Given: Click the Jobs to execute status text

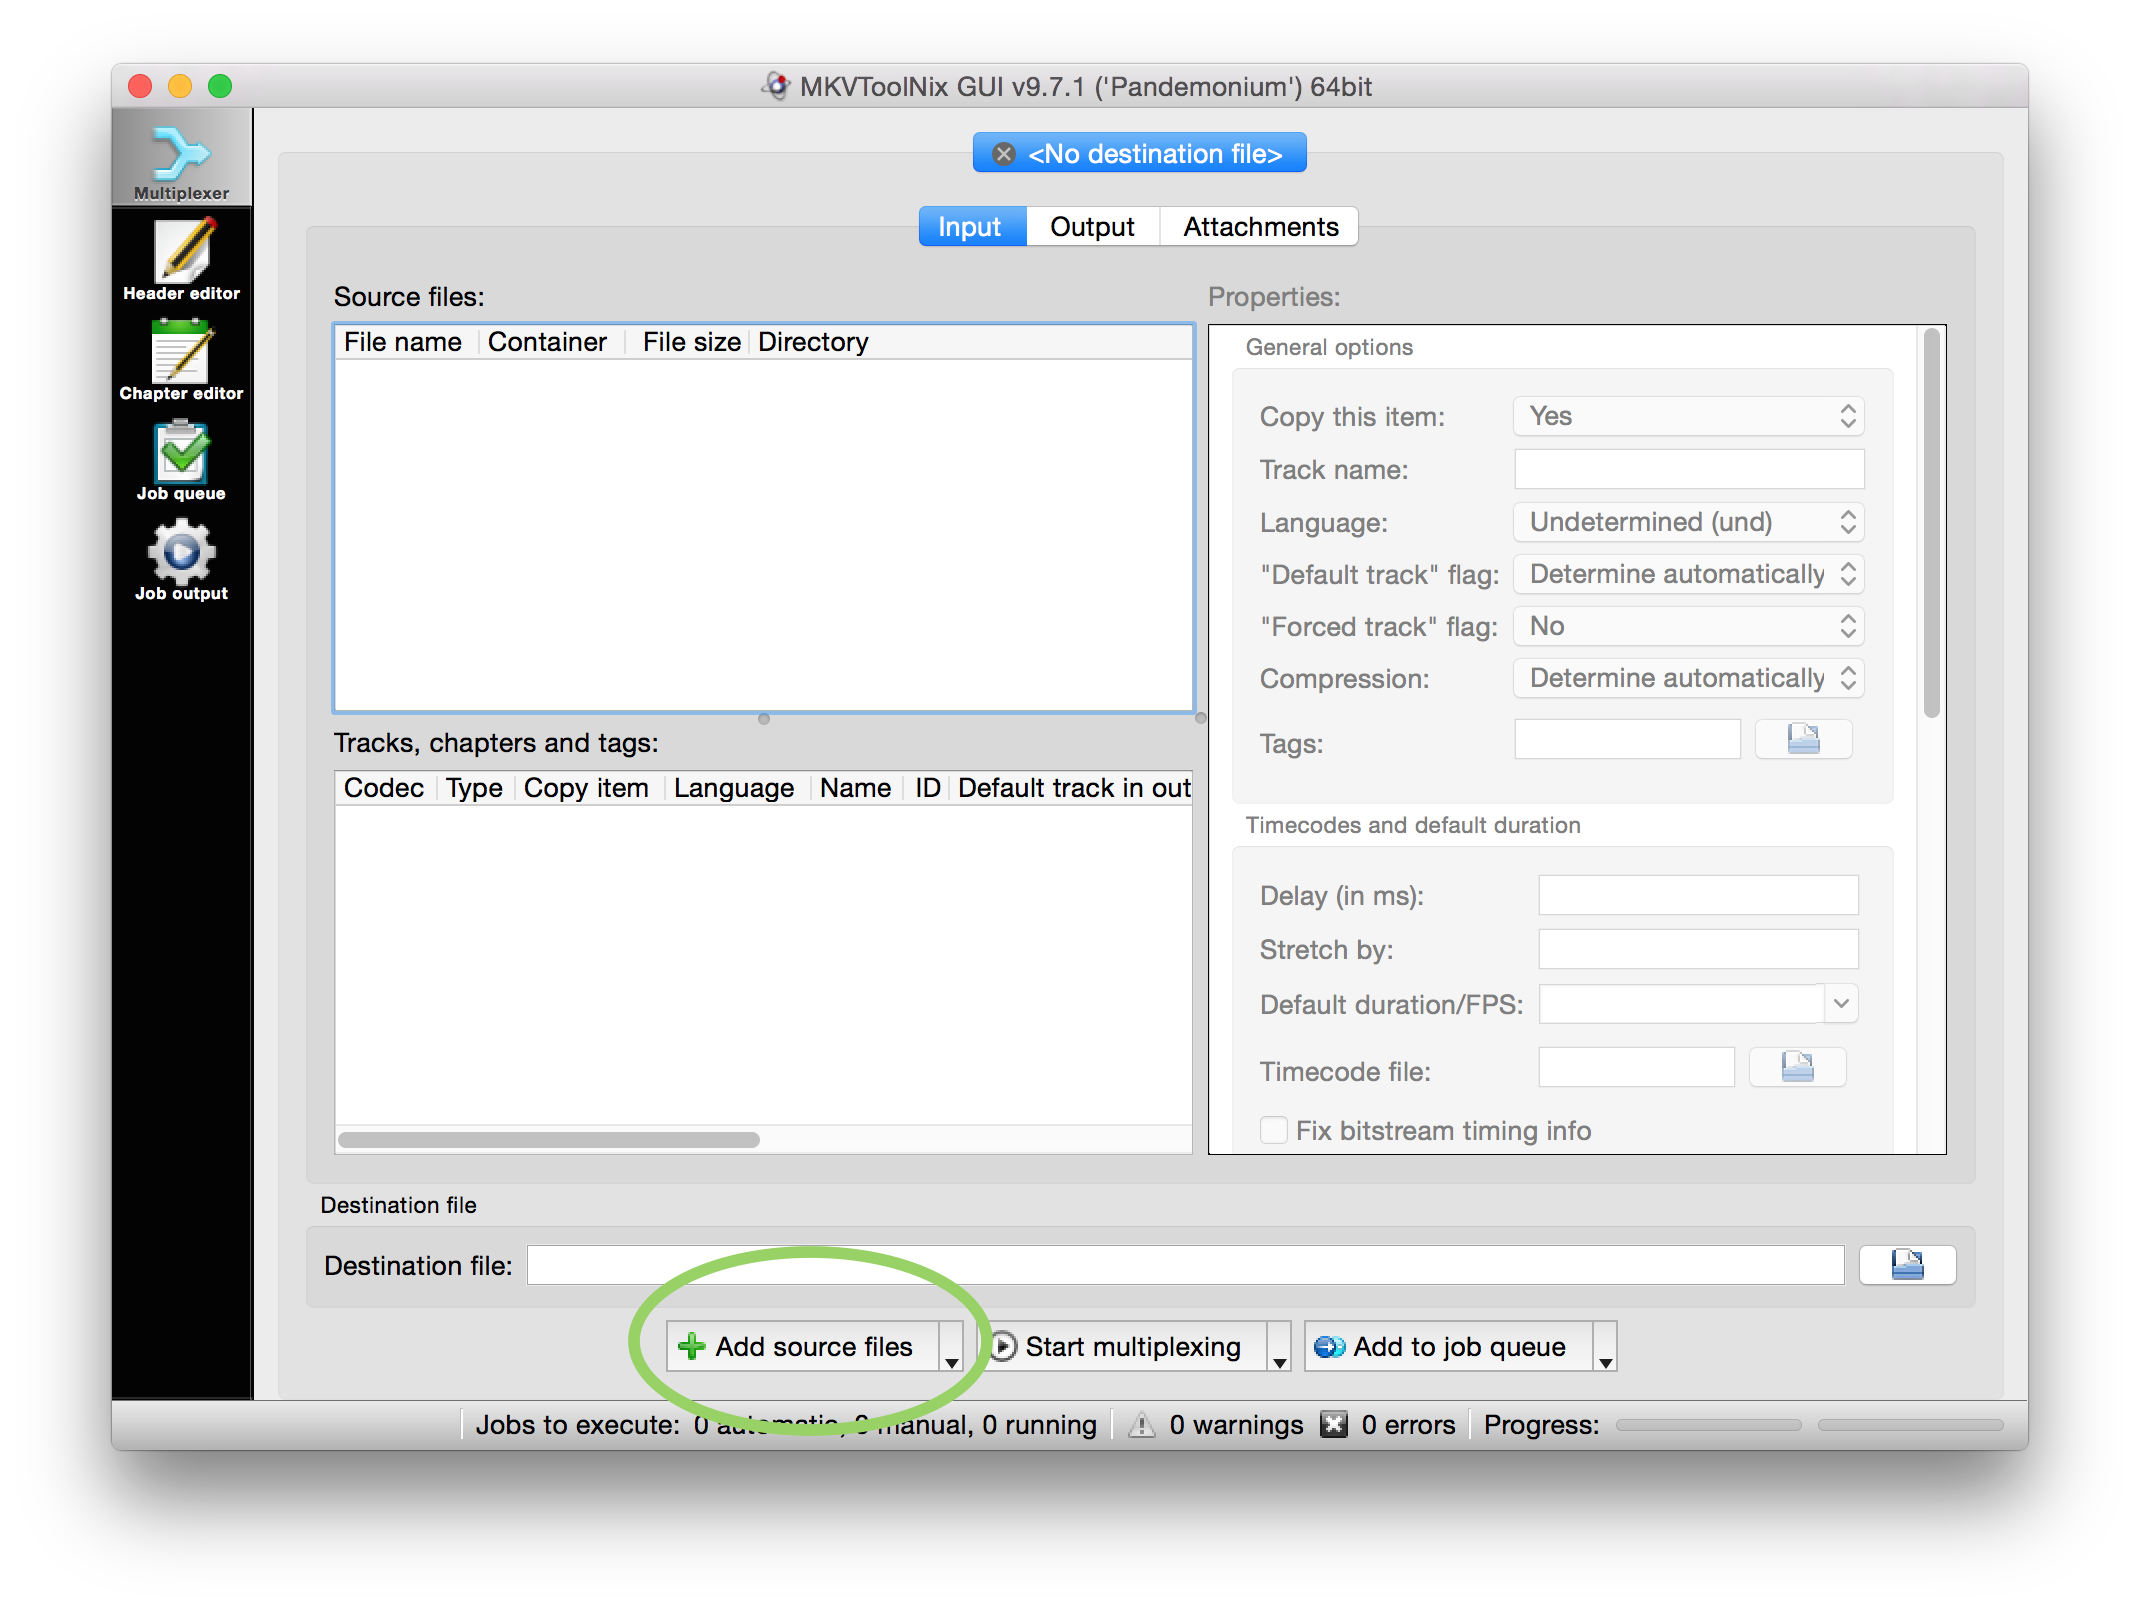Looking at the screenshot, I should pyautogui.click(x=786, y=1425).
